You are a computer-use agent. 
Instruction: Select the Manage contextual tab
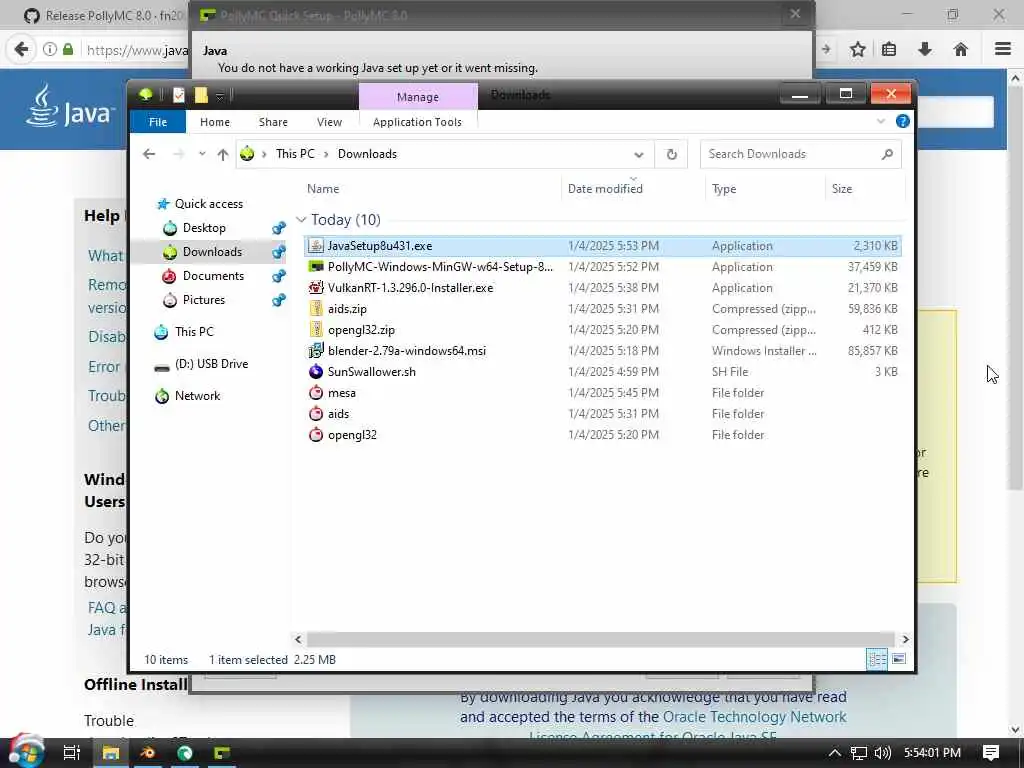coord(418,97)
